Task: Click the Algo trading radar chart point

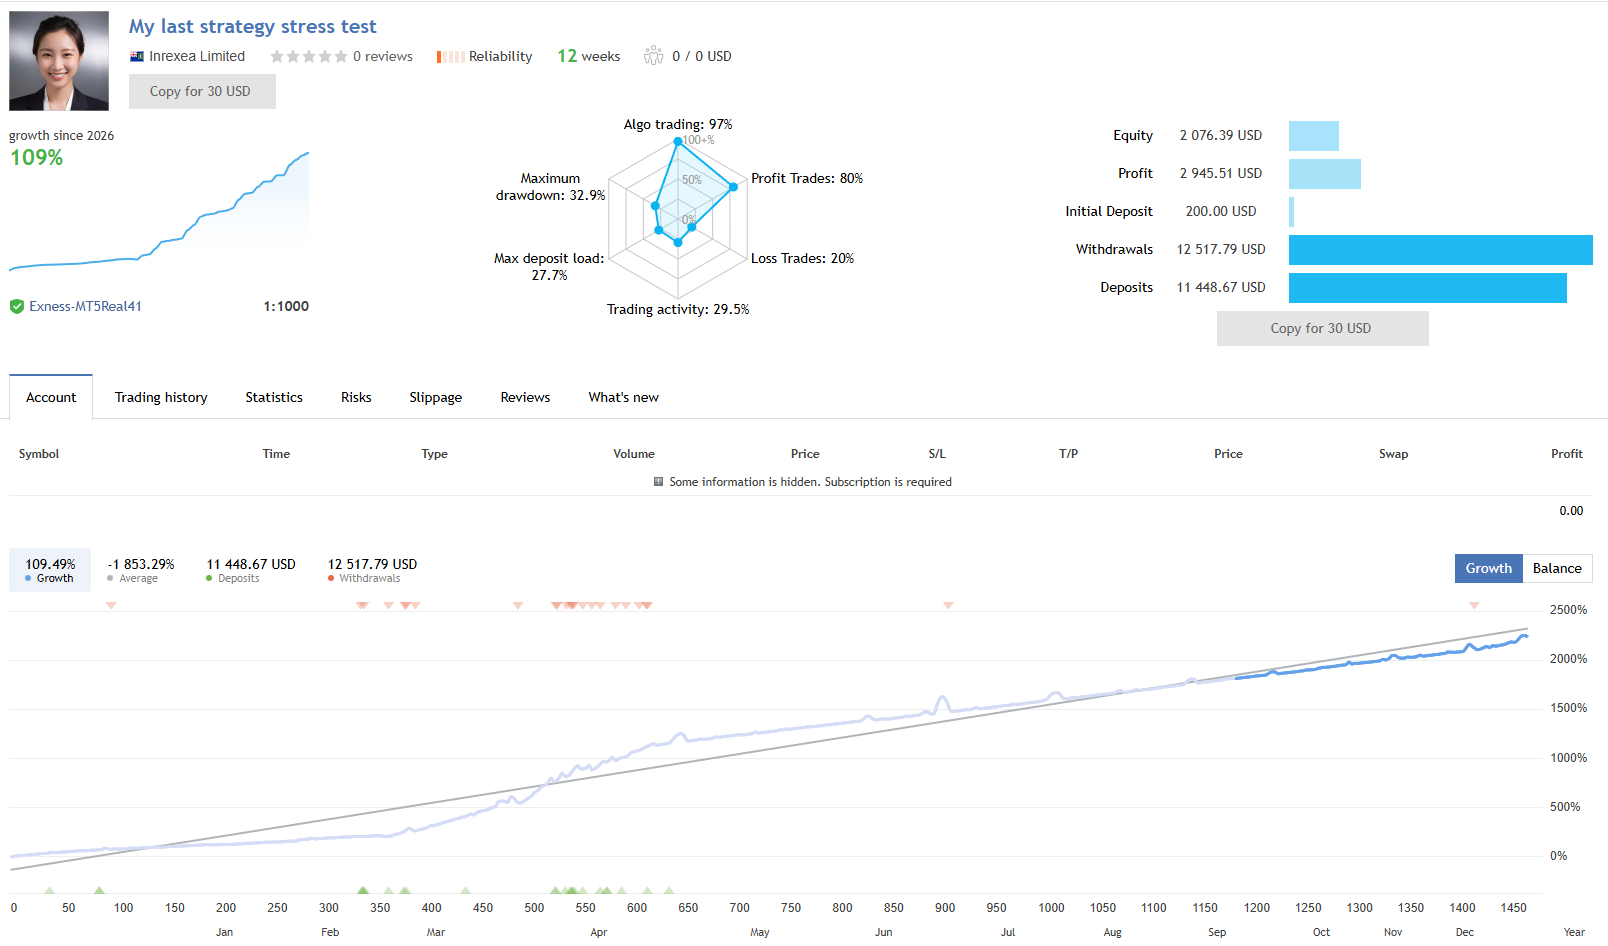Action: point(678,141)
